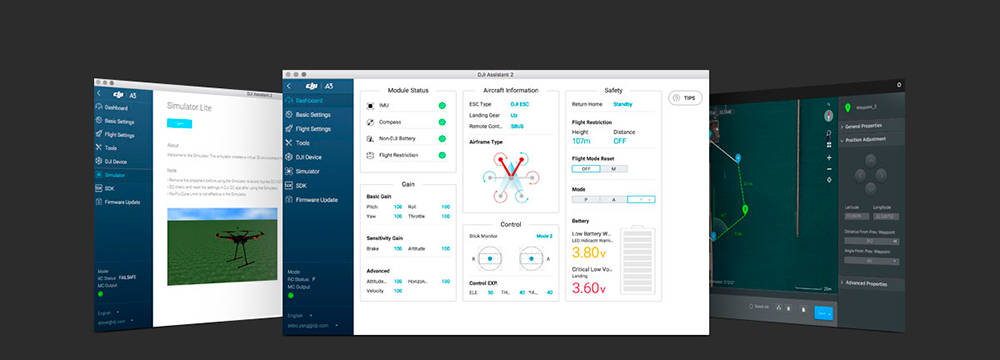Click the green waypoint marker on map

tap(745, 209)
